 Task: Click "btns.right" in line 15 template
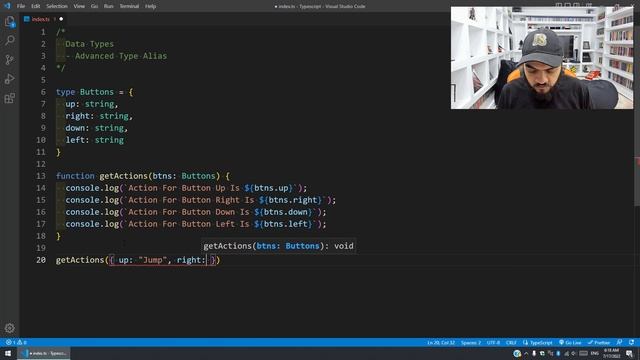(293, 200)
